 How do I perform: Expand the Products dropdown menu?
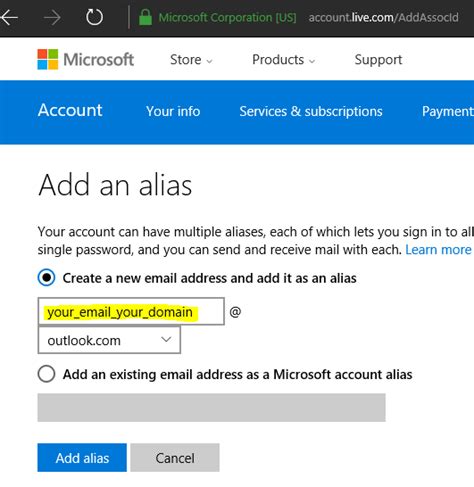click(284, 60)
